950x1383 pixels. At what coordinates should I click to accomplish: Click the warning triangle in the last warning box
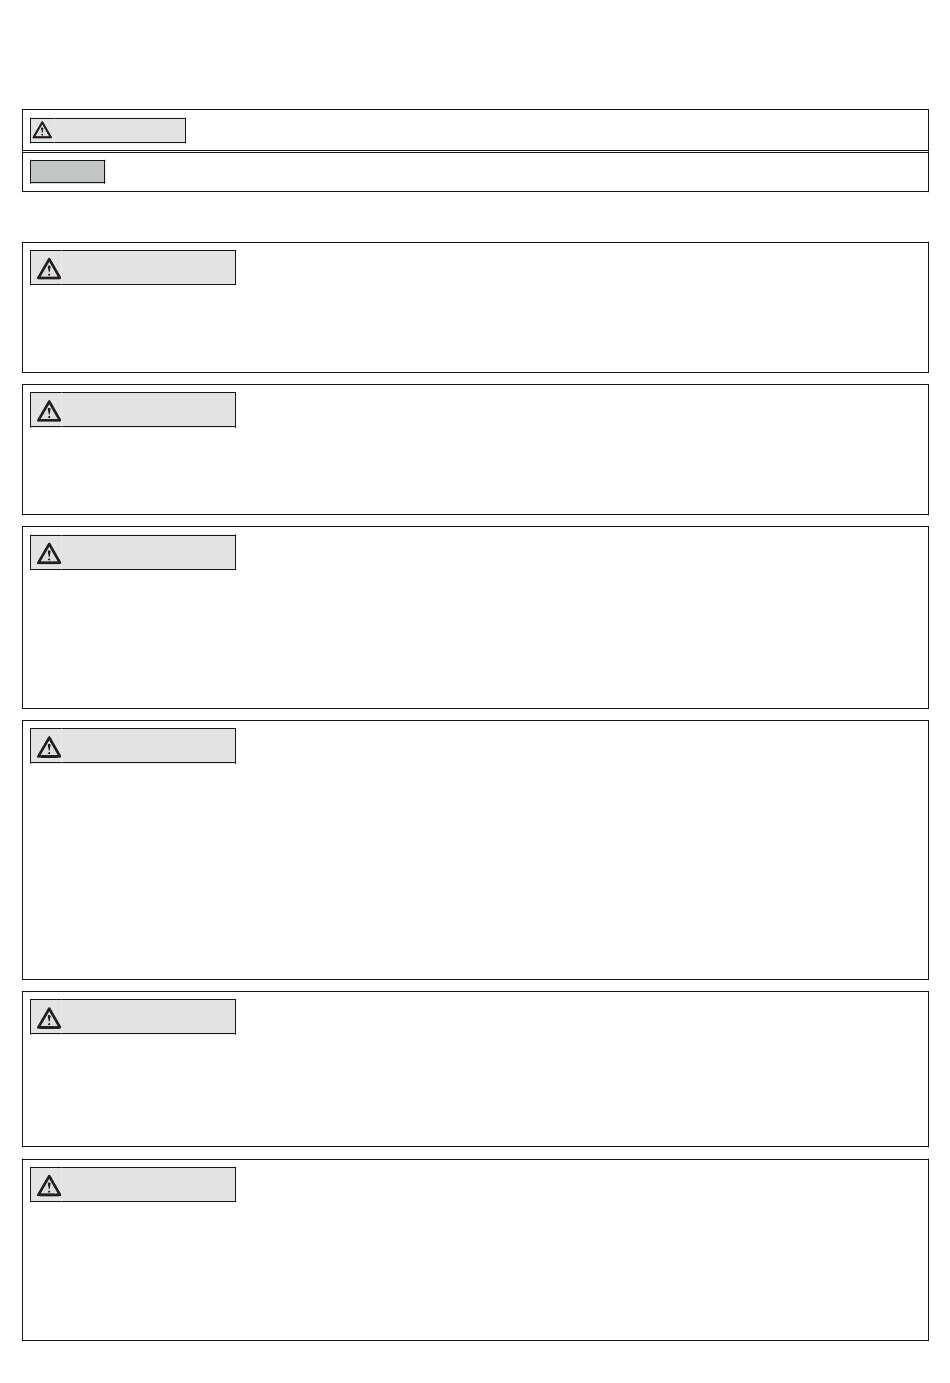(49, 1186)
